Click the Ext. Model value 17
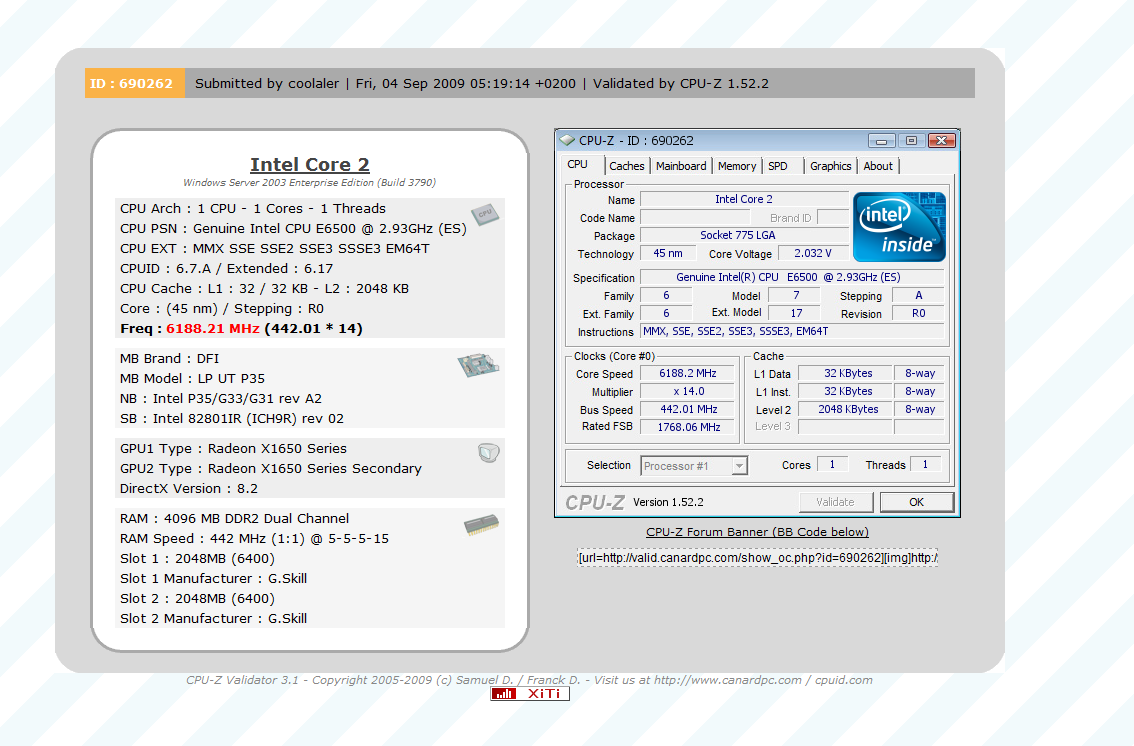 pyautogui.click(x=795, y=314)
